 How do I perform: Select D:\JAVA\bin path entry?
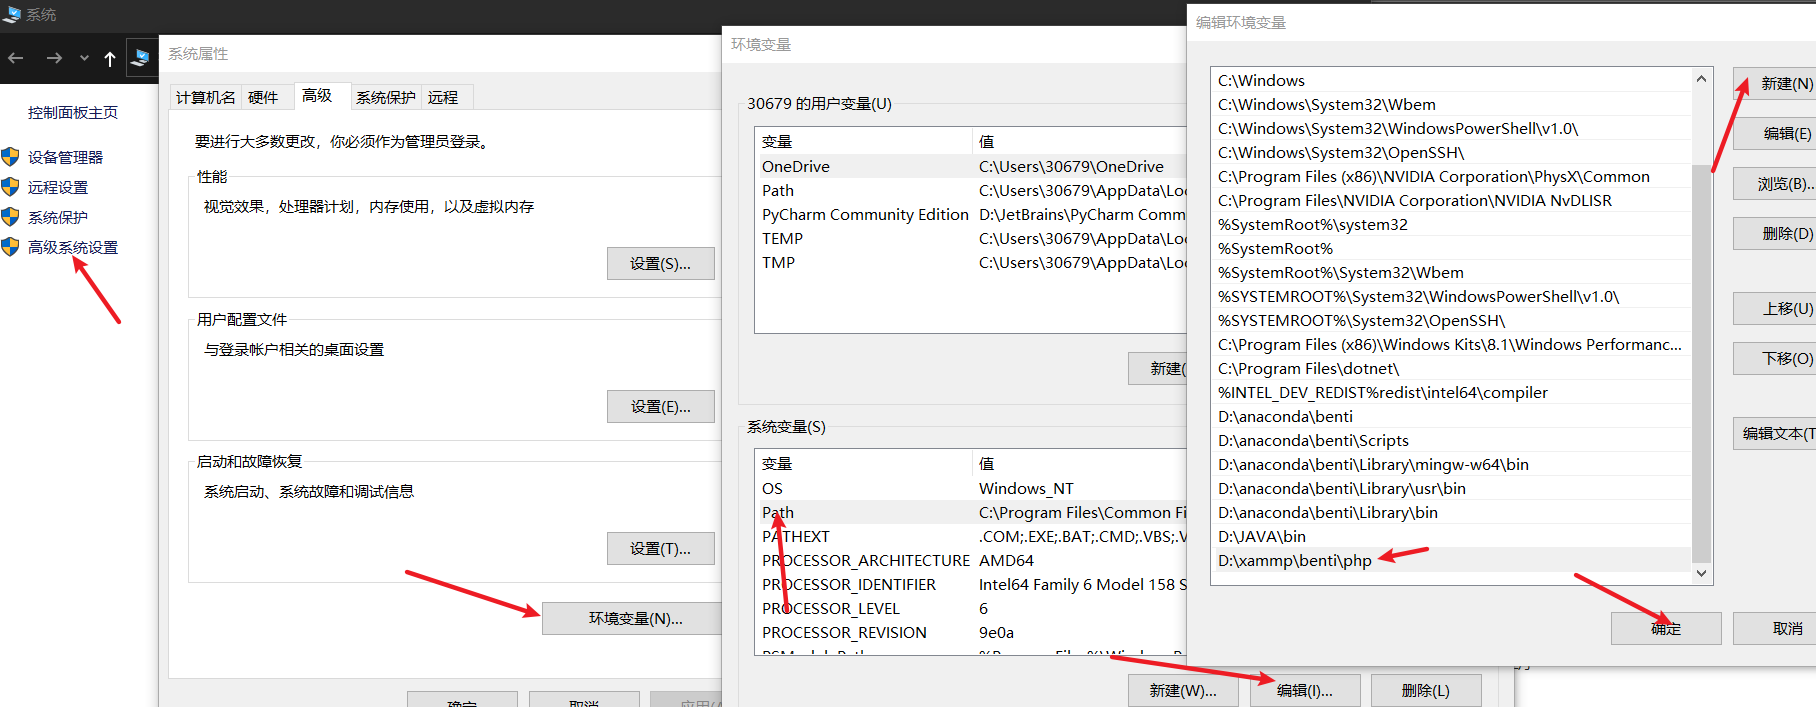point(1451,537)
